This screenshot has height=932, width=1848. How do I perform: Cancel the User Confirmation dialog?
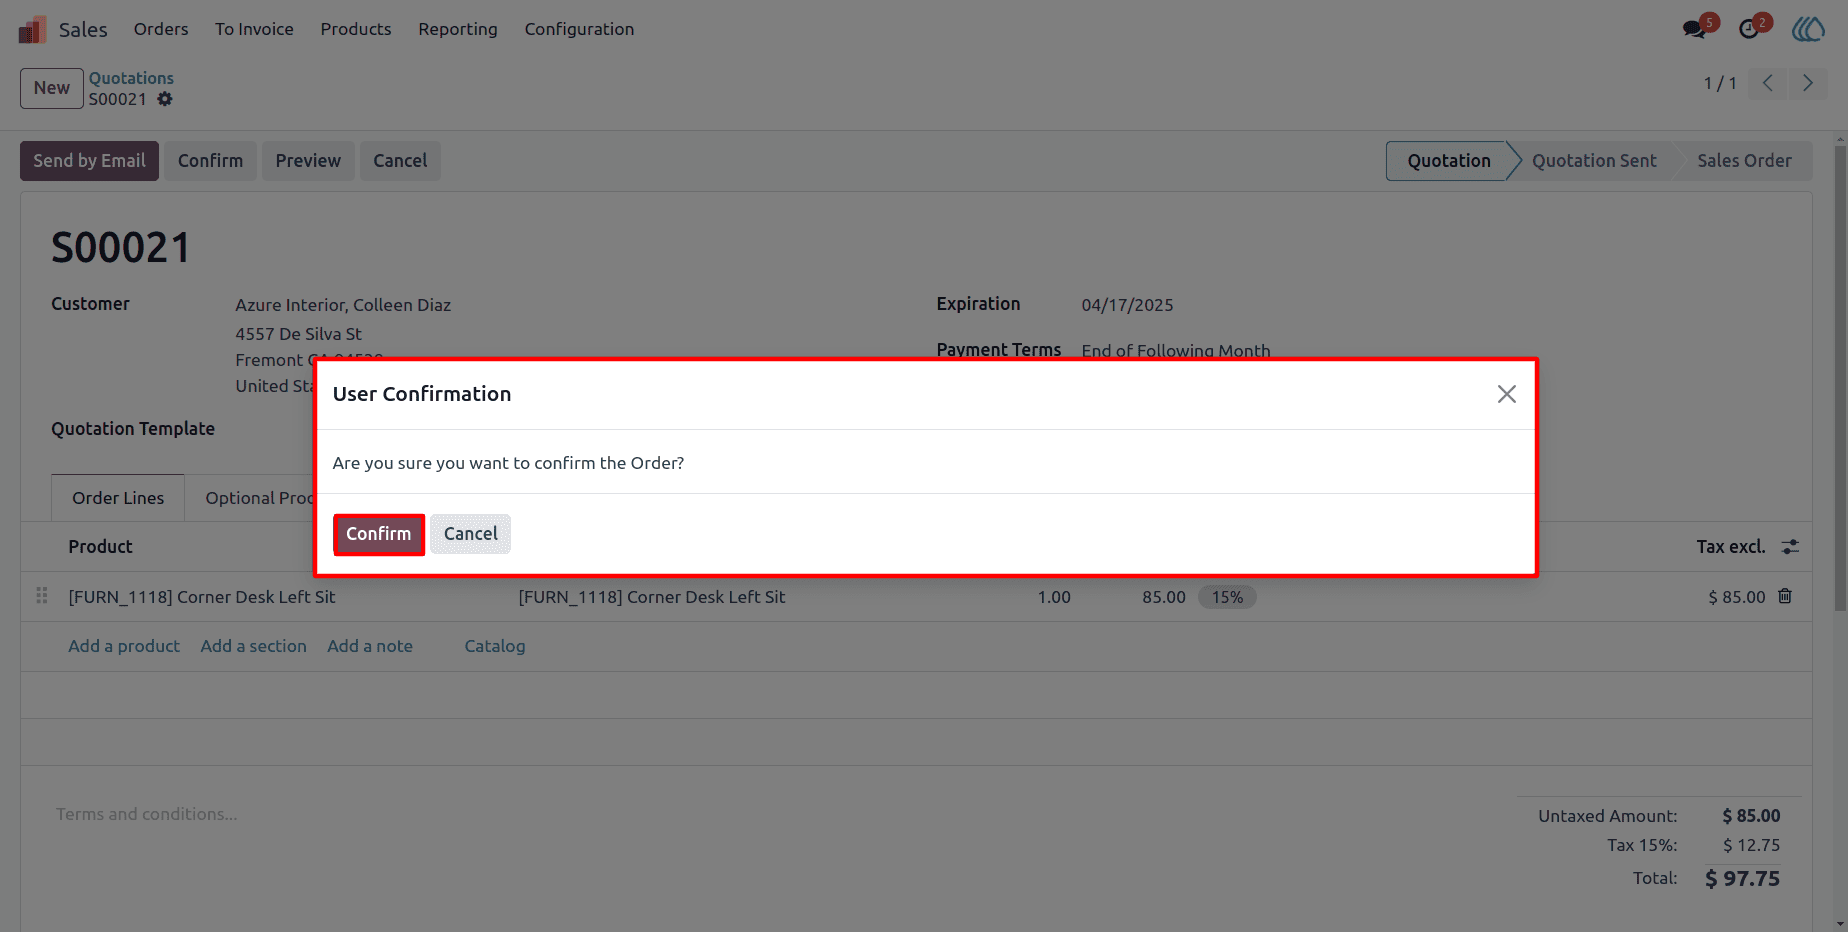[471, 534]
